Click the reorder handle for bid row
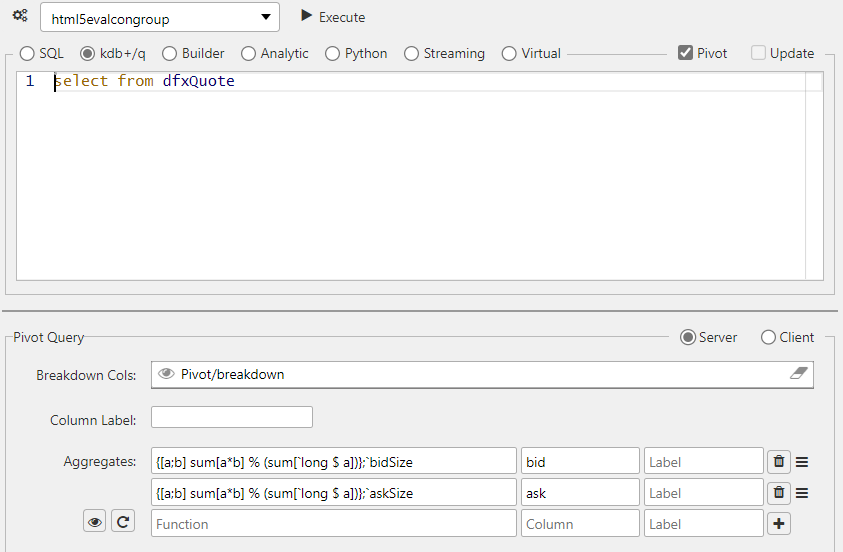Screen dimensions: 843x552 (801, 462)
